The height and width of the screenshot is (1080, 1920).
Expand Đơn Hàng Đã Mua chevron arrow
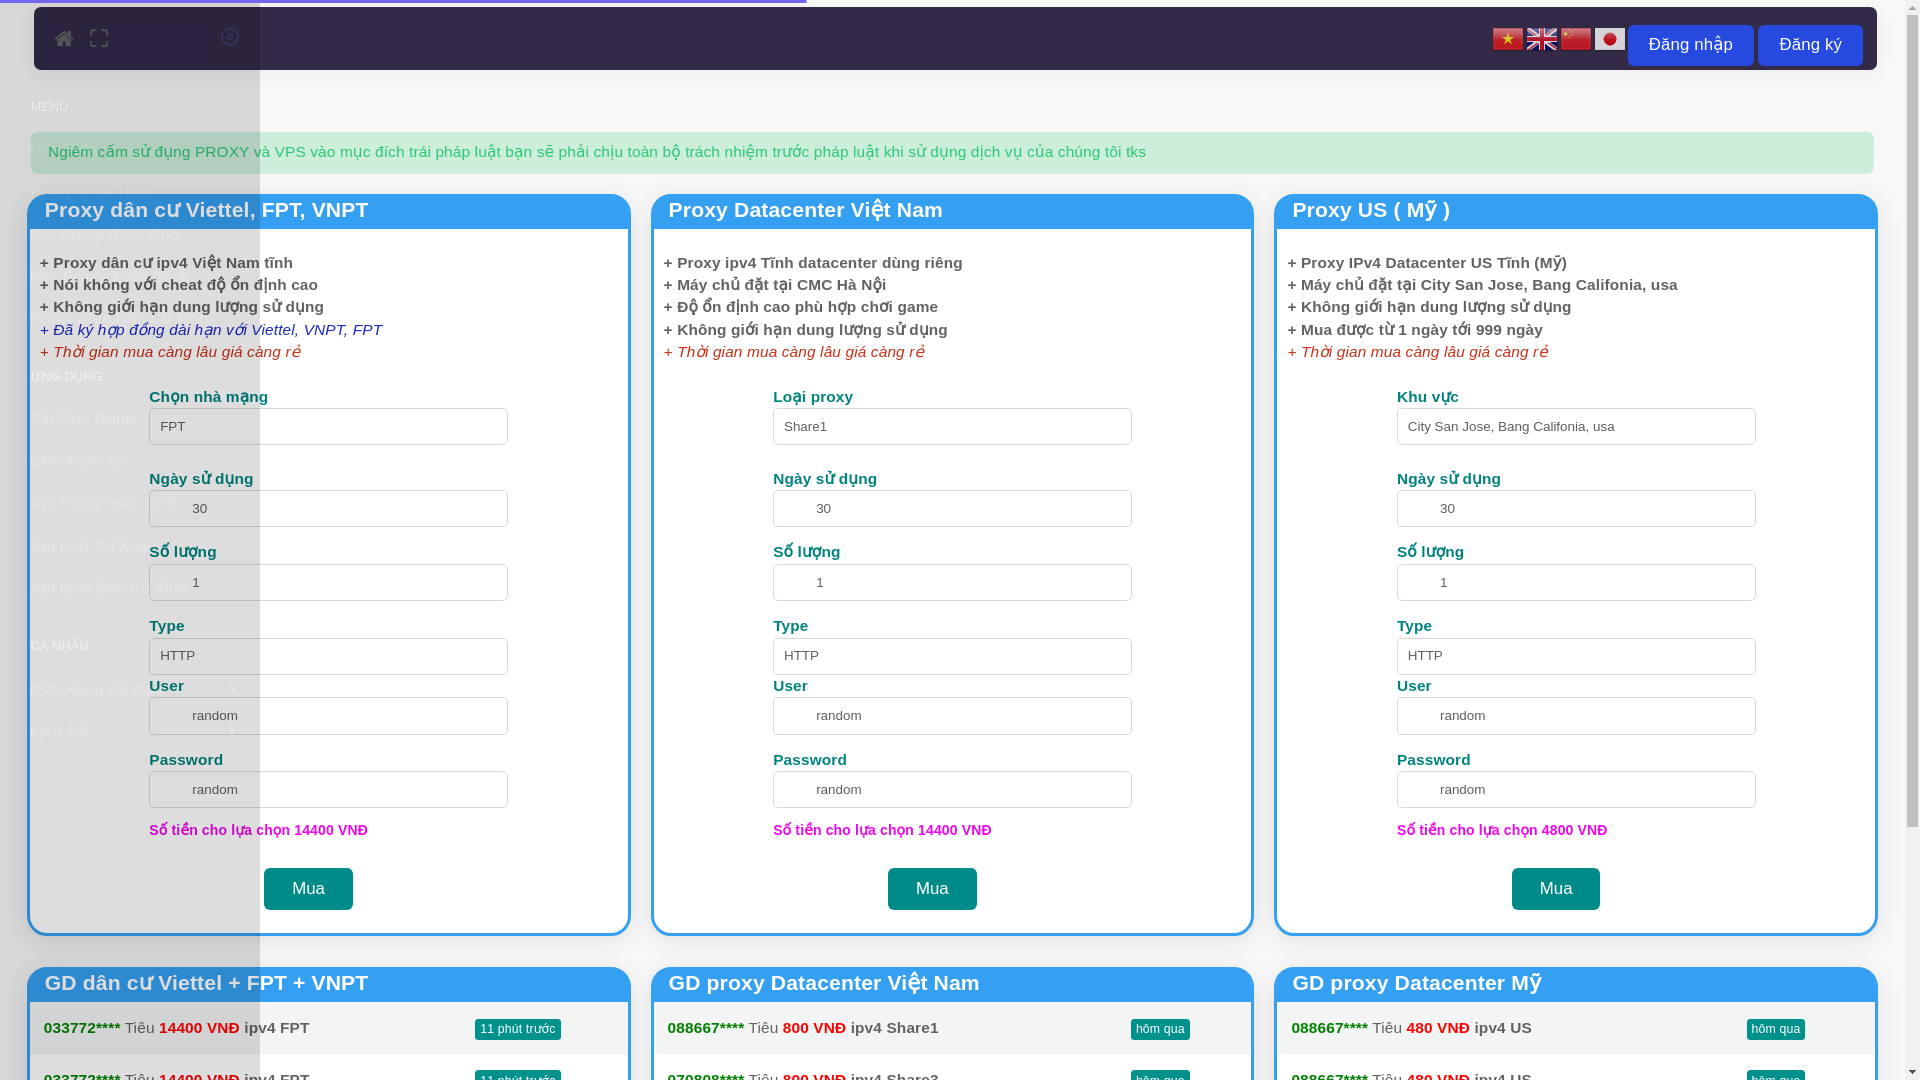coord(232,689)
